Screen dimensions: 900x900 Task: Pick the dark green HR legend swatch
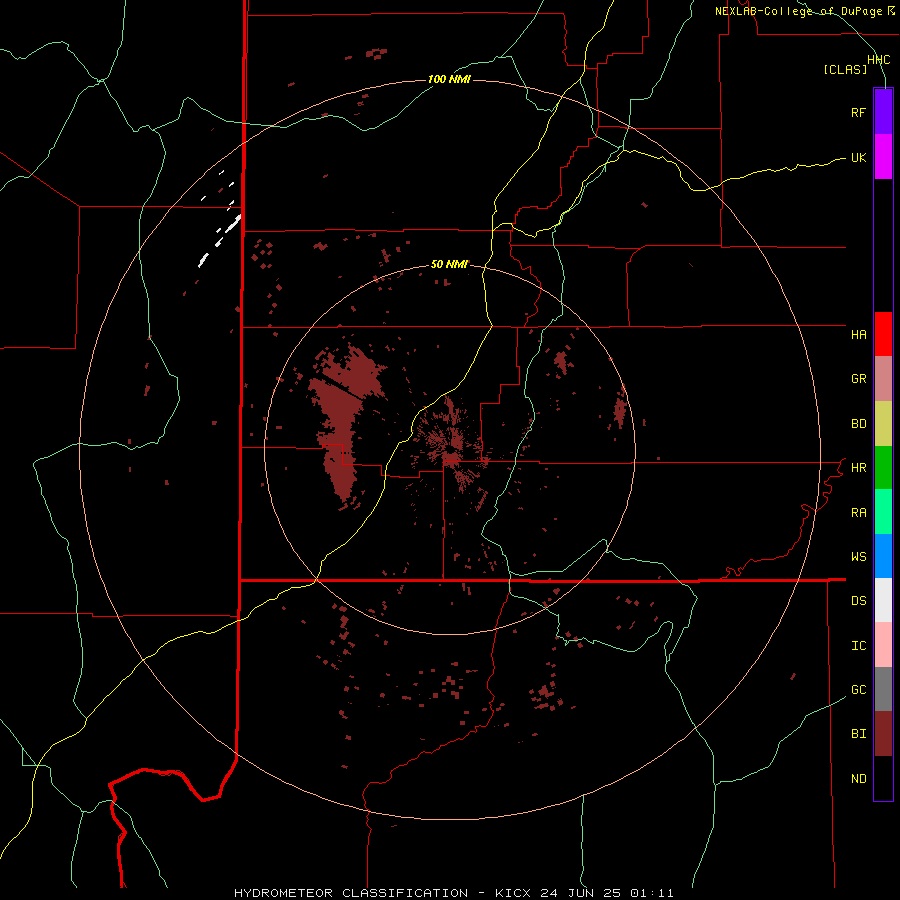[x=883, y=468]
